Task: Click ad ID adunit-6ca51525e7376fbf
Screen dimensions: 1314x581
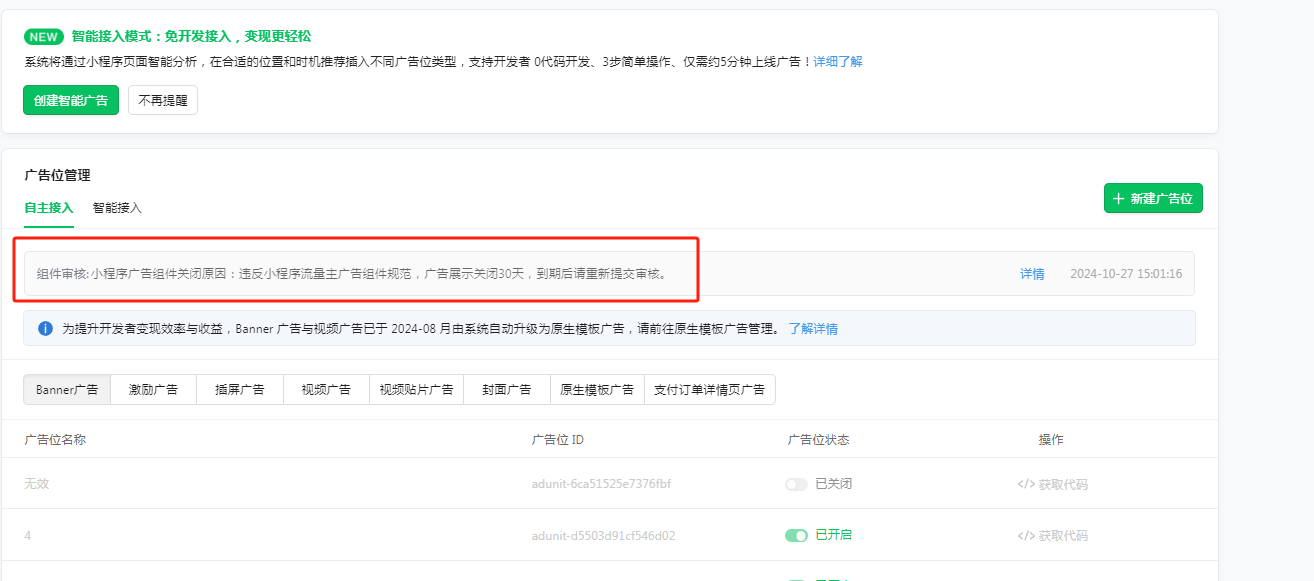Action: pyautogui.click(x=601, y=484)
